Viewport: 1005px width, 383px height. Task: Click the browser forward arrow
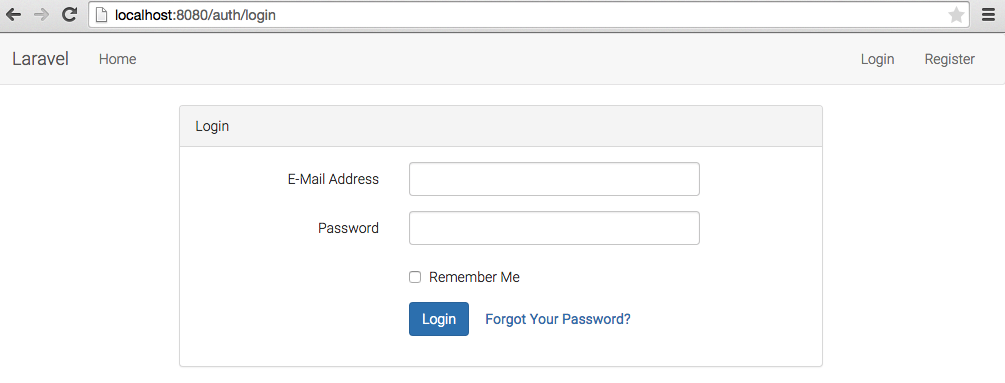click(41, 14)
